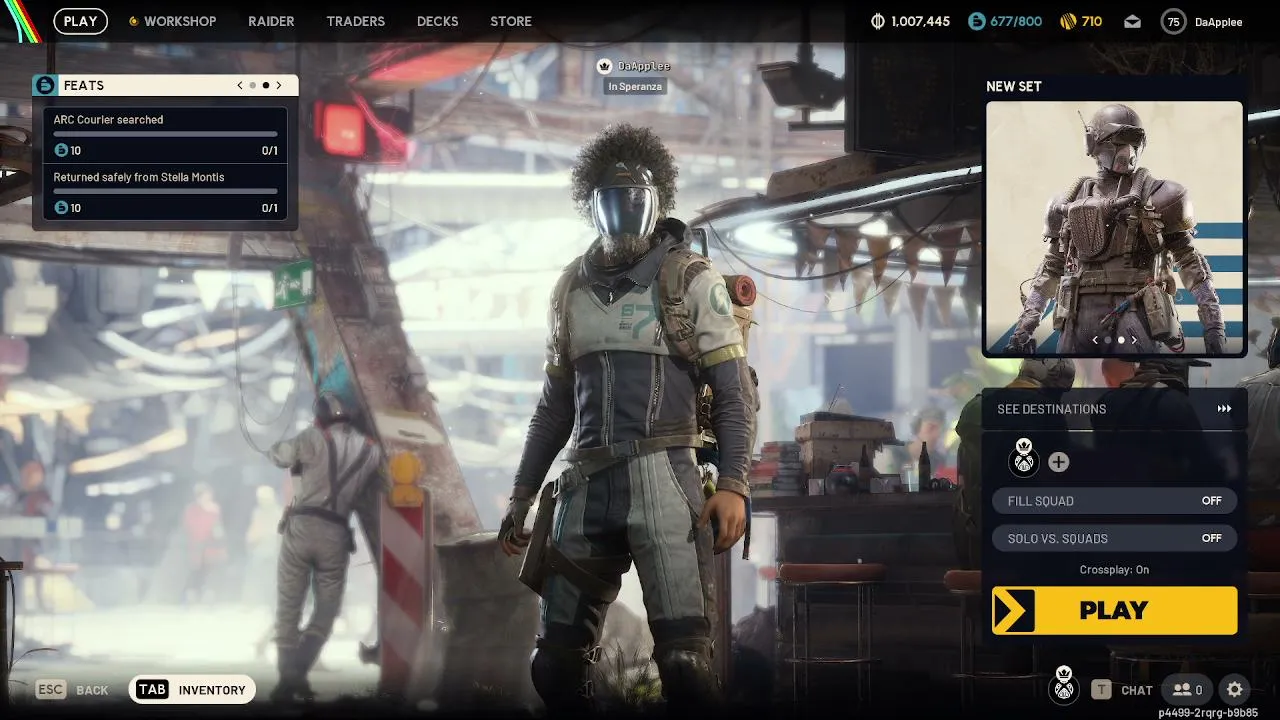The width and height of the screenshot is (1280, 720).
Task: Show previous New Set item arrow
Action: [1095, 340]
